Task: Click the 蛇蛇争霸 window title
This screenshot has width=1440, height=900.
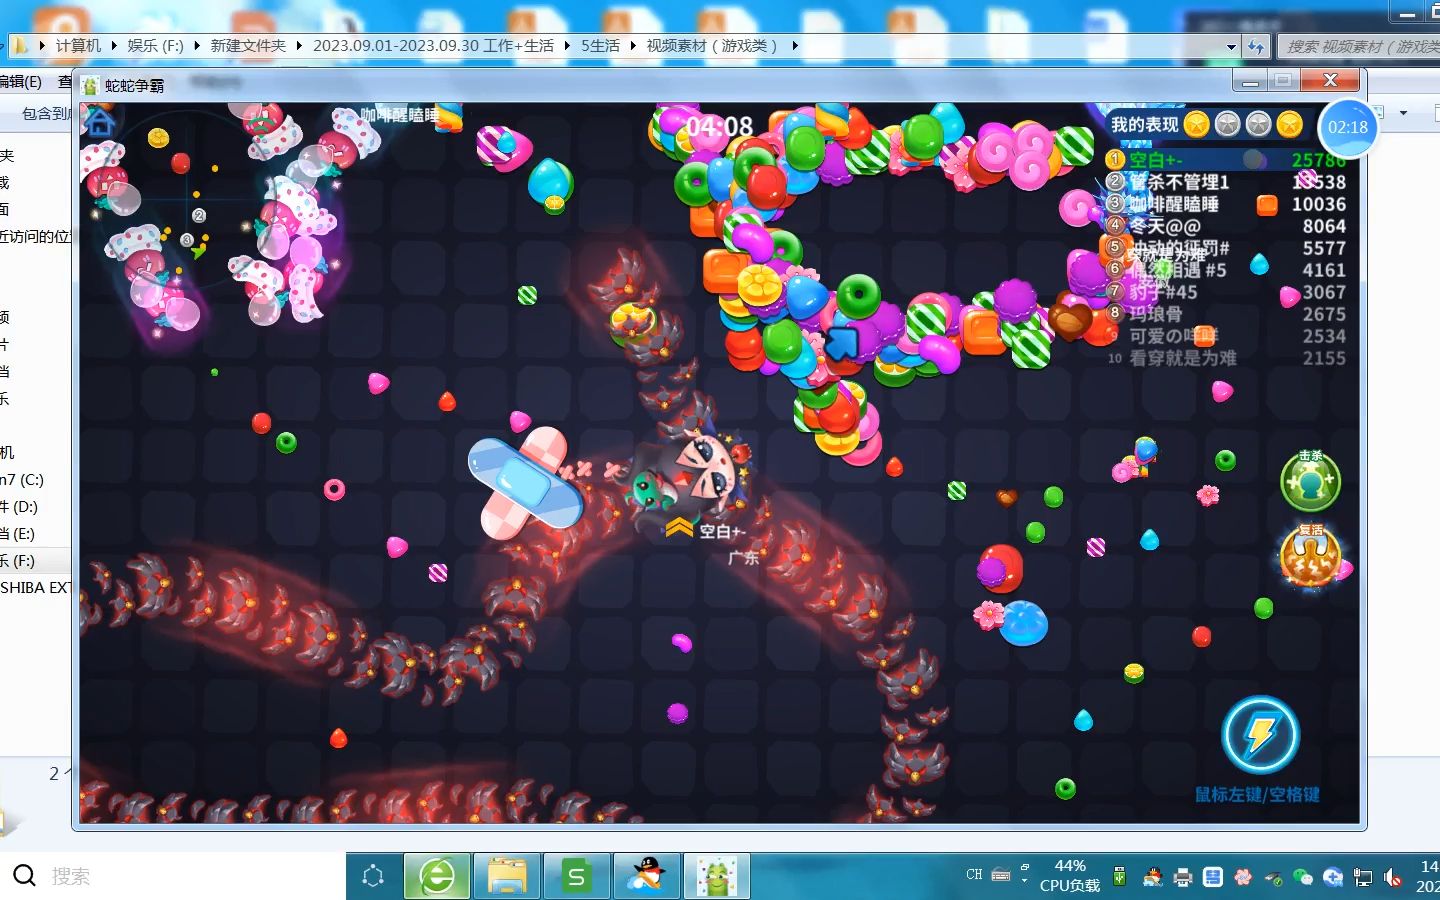Action: pyautogui.click(x=135, y=86)
